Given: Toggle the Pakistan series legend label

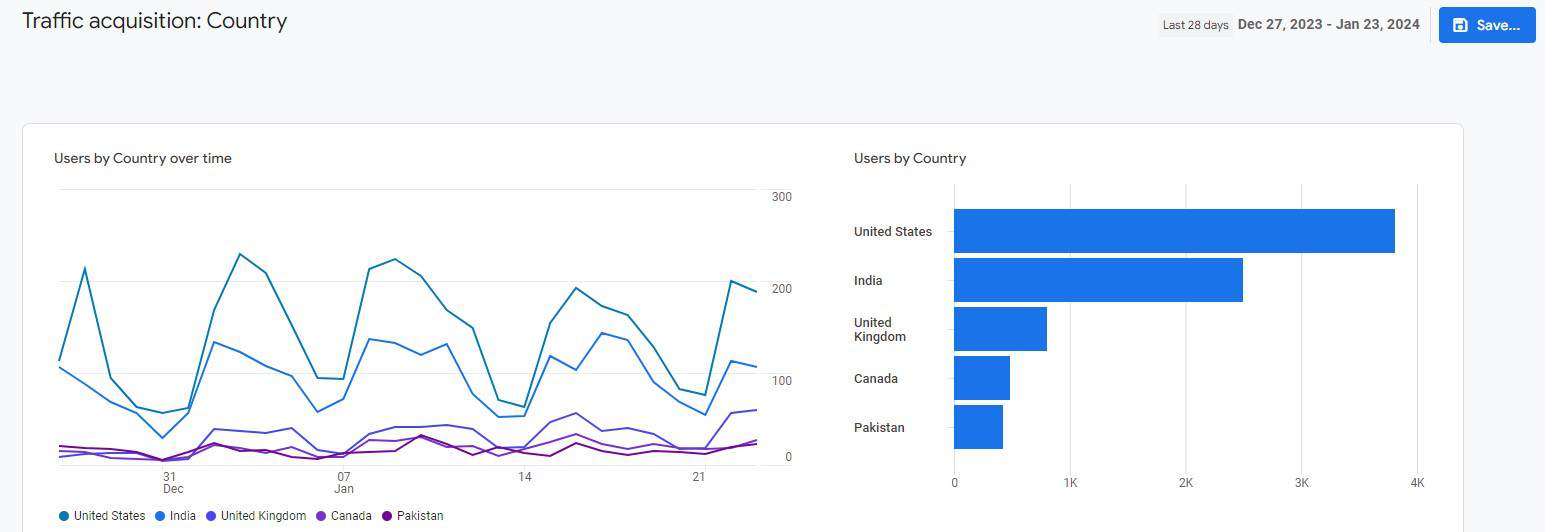Looking at the screenshot, I should coord(420,516).
